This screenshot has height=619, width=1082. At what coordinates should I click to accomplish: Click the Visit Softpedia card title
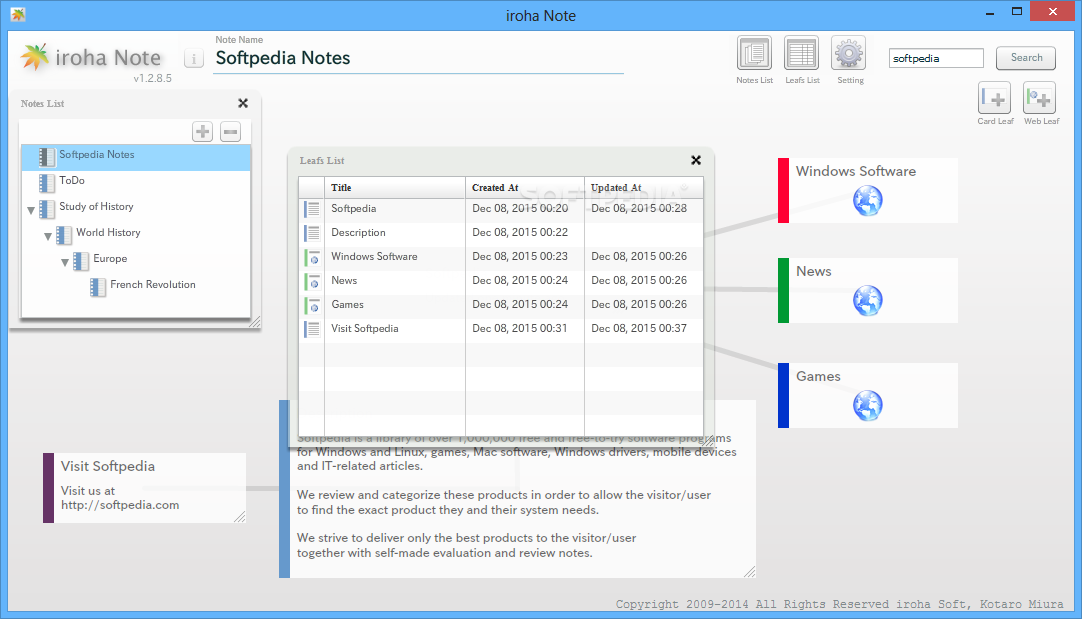108,466
